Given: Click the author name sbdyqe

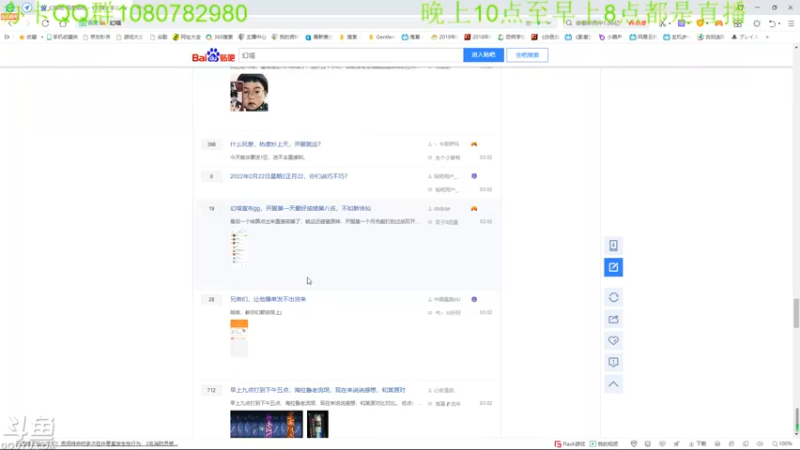Looking at the screenshot, I should 442,209.
